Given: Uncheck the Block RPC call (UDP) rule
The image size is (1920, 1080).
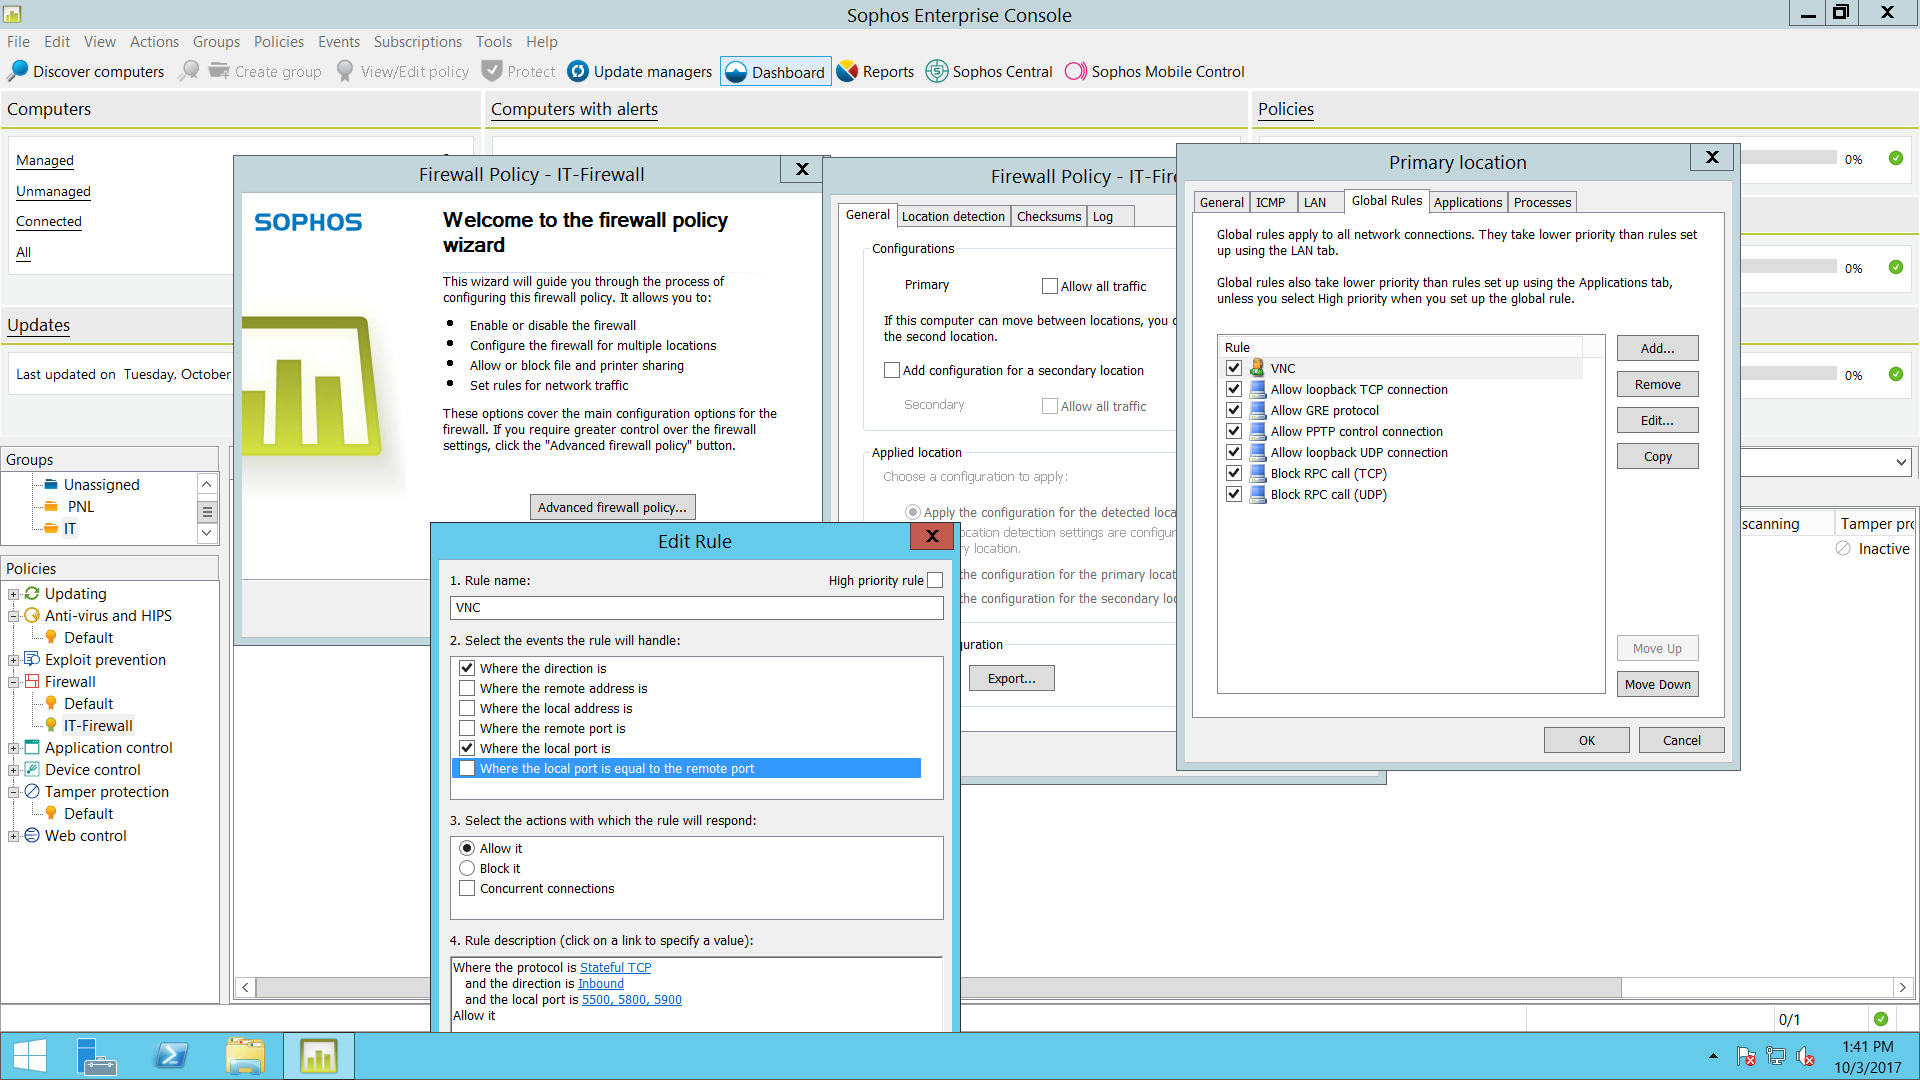Looking at the screenshot, I should point(1234,494).
